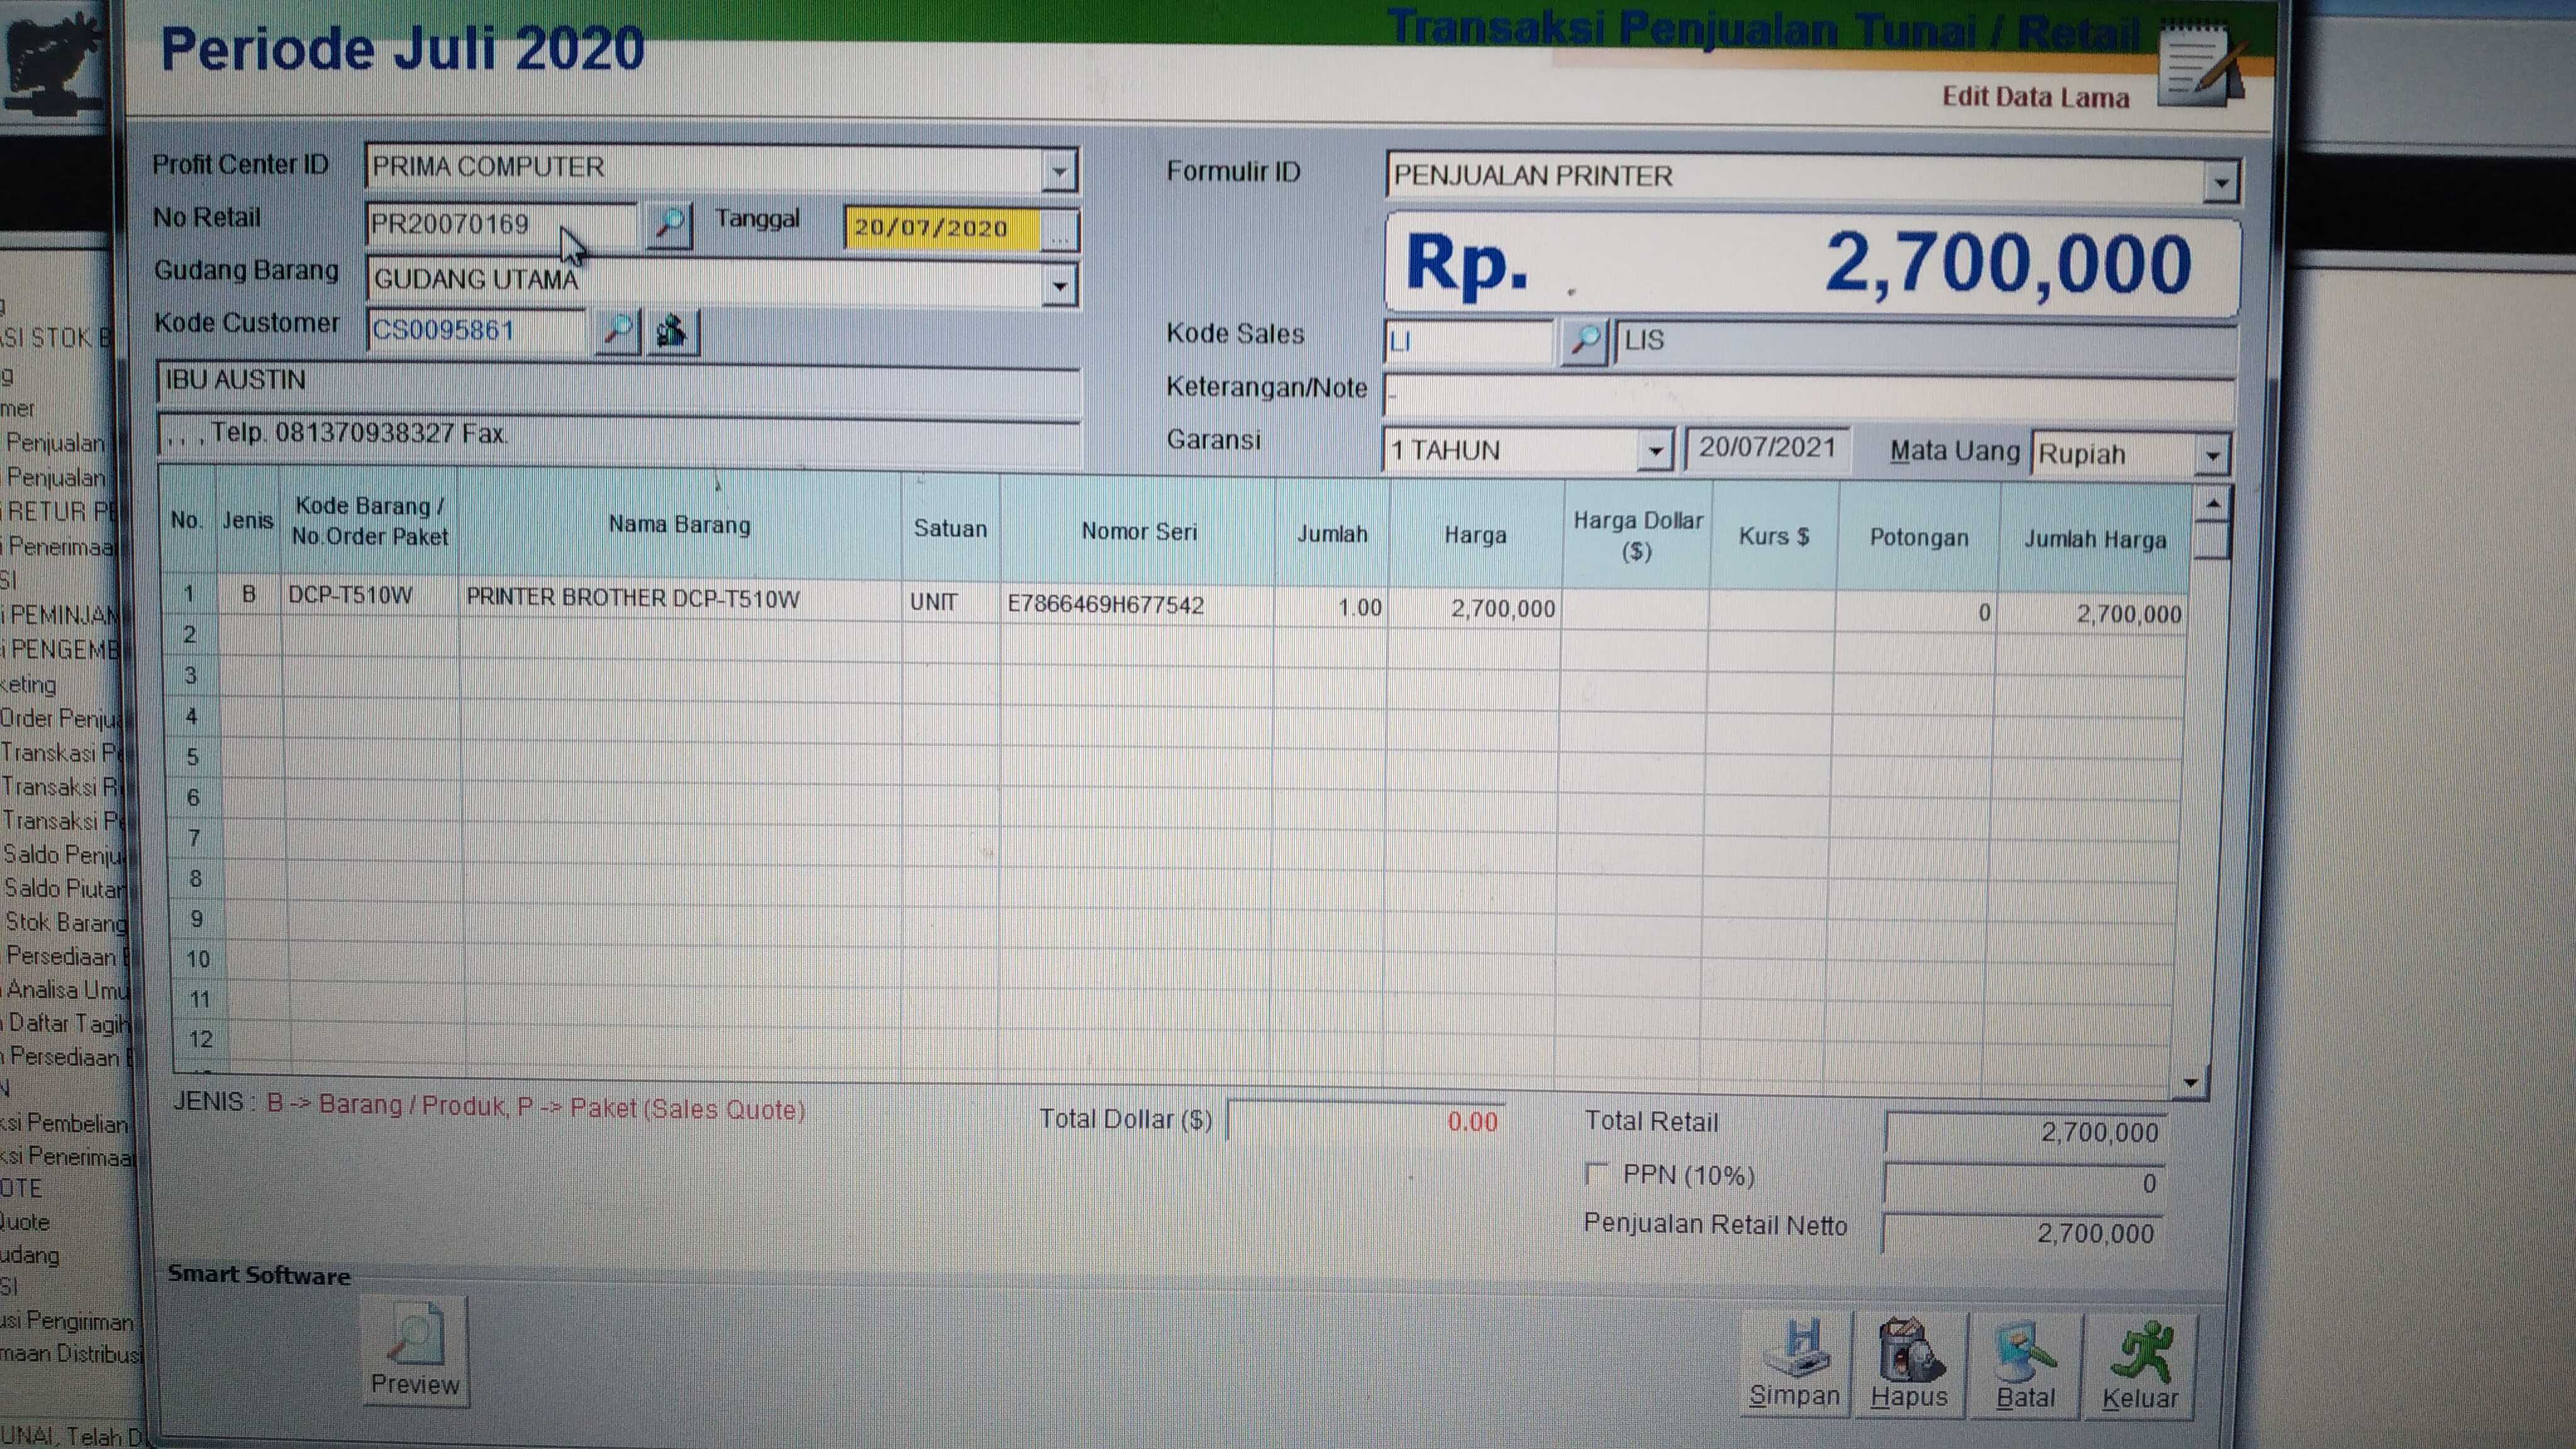Select Saldo Piutang in the sidebar menu

[64, 888]
